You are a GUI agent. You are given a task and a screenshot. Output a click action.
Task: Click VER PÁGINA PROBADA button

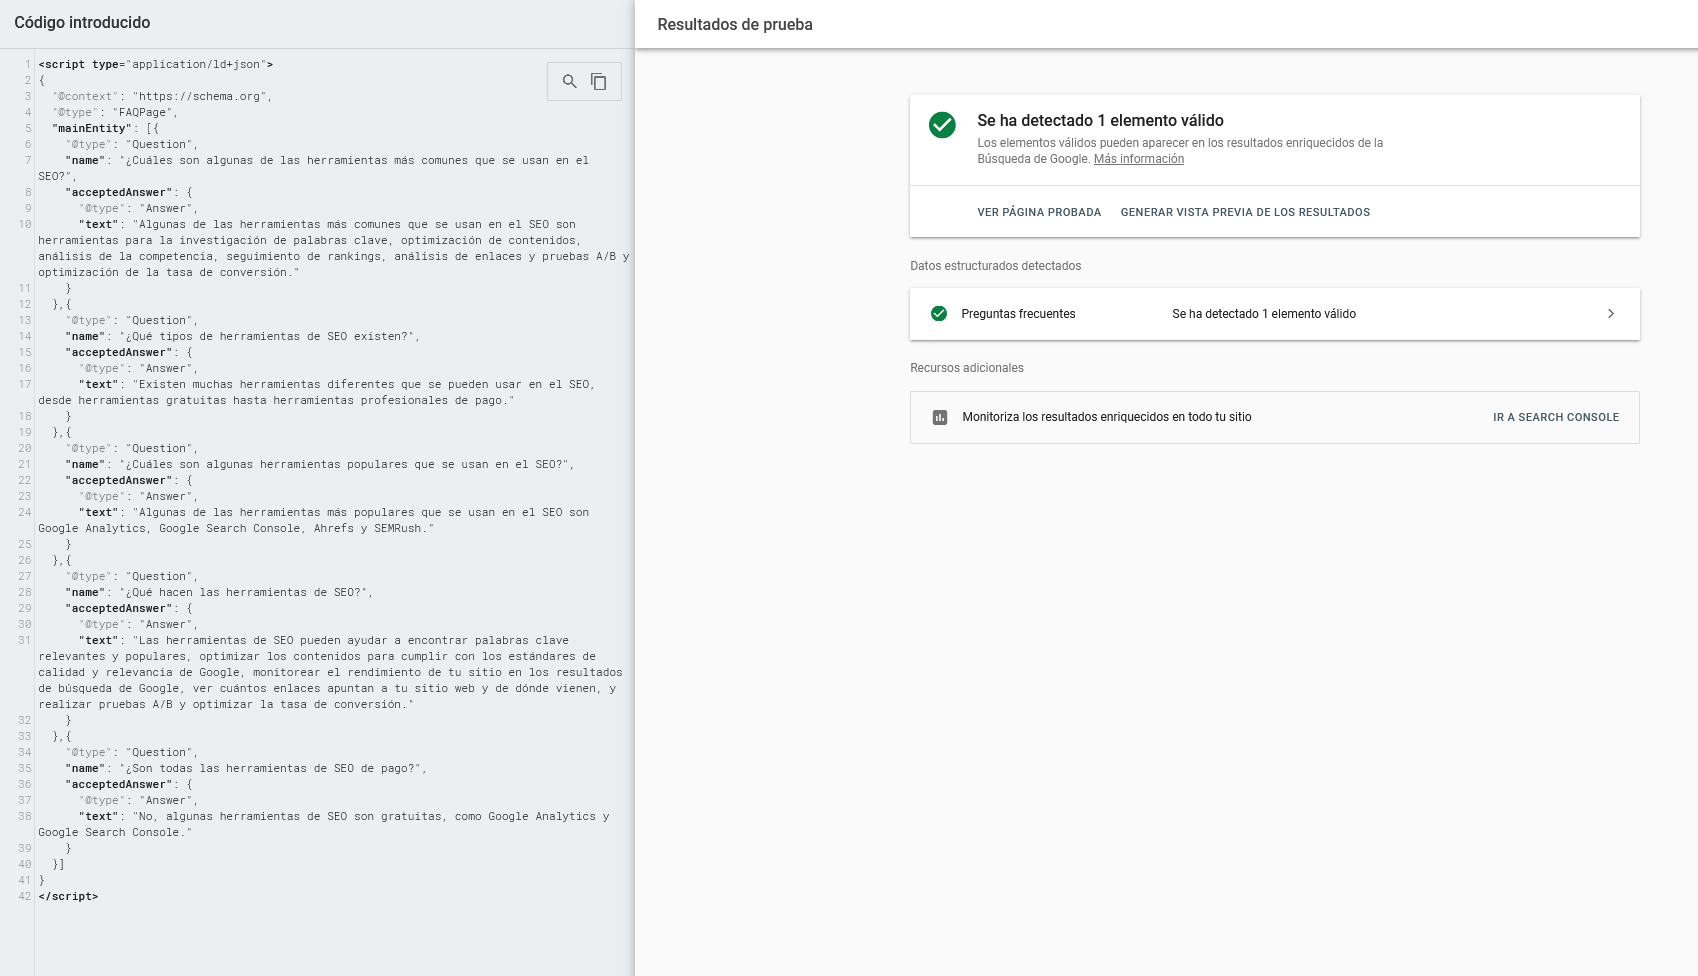coord(1039,212)
